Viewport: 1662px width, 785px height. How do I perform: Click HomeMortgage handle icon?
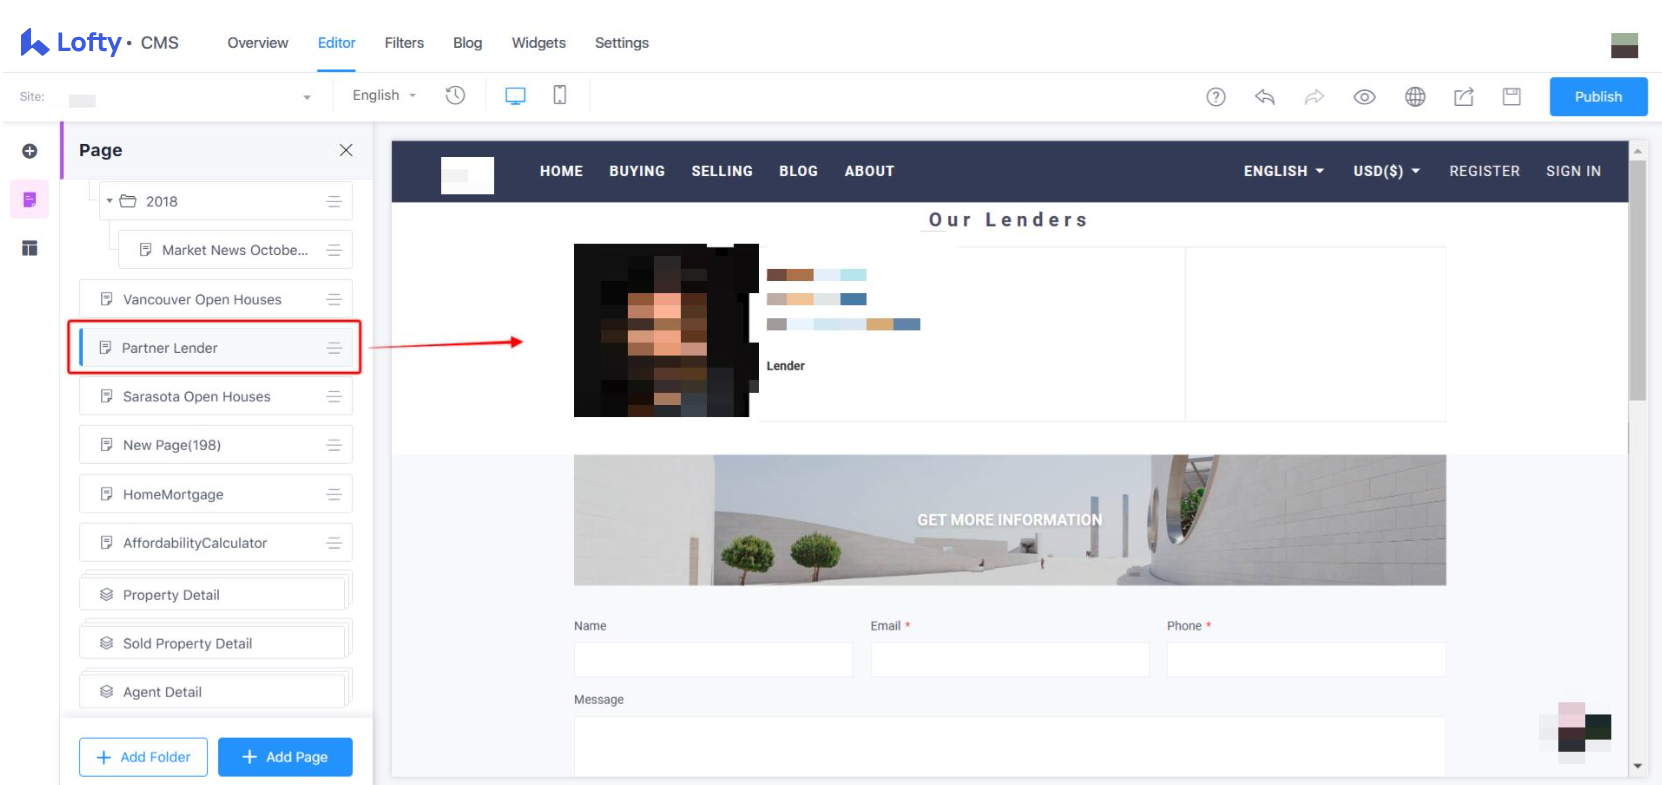(x=334, y=494)
